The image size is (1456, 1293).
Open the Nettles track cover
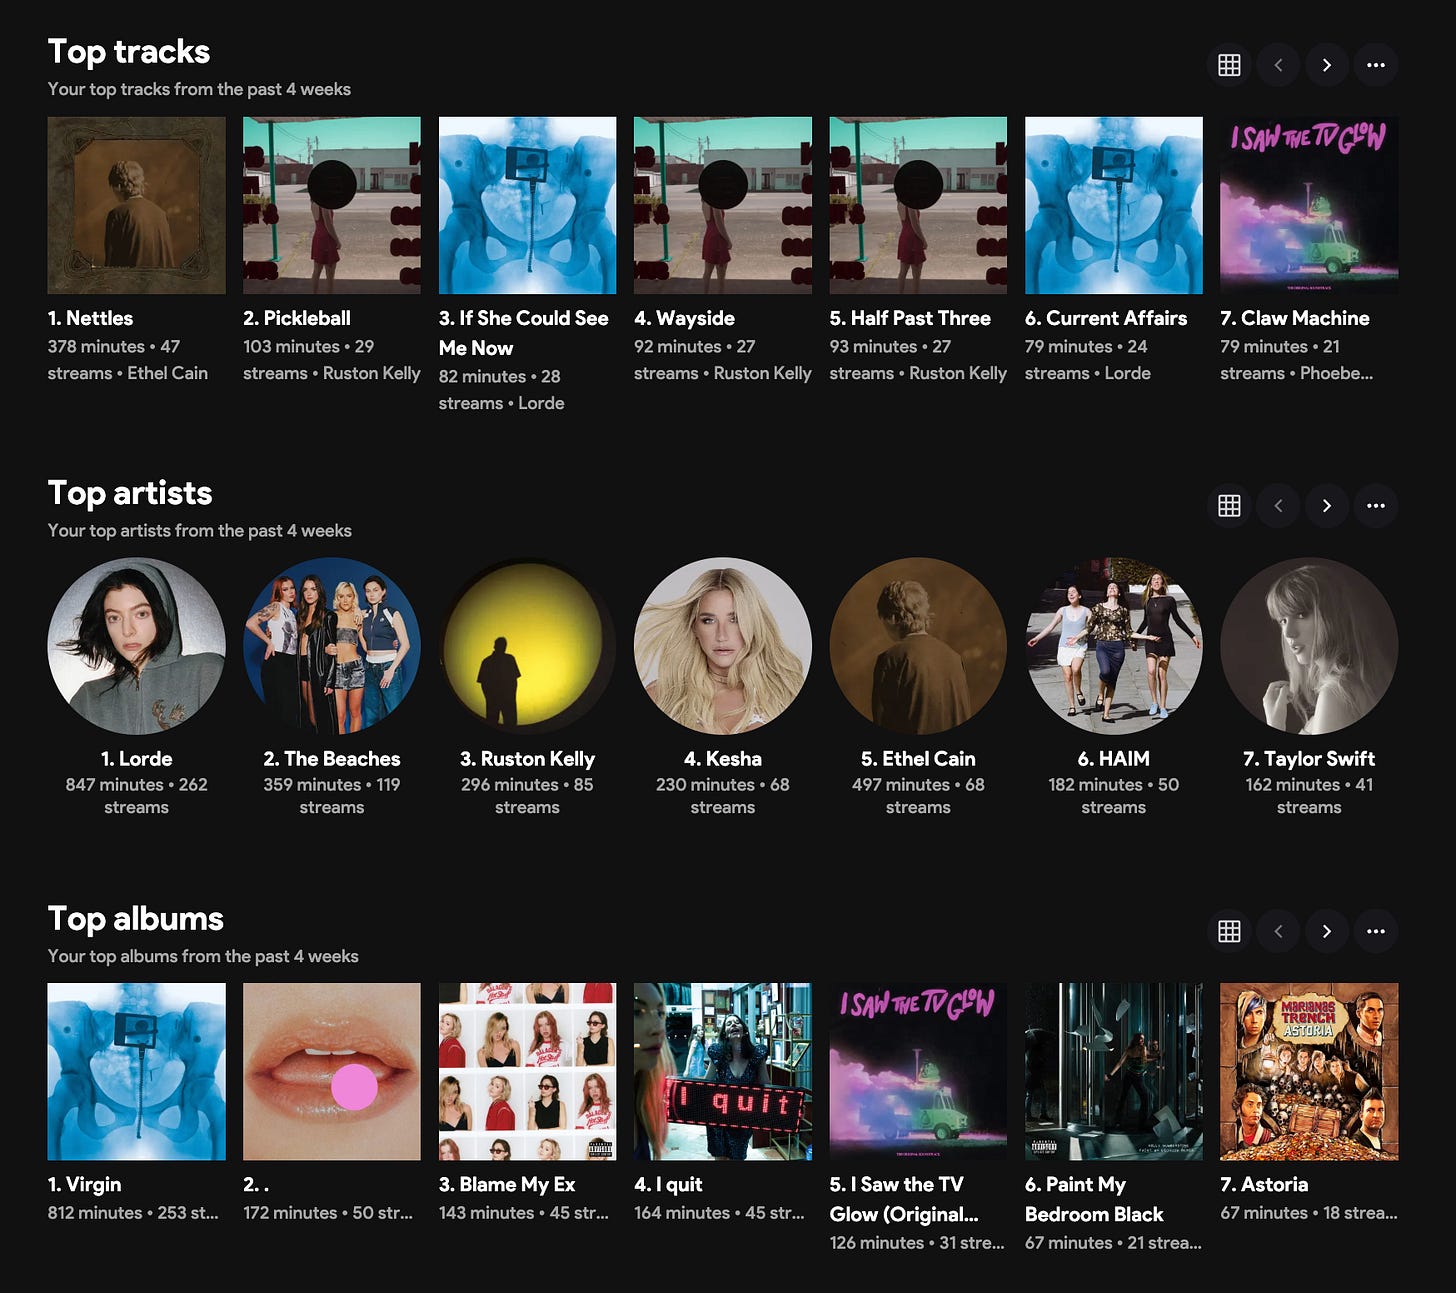pyautogui.click(x=137, y=205)
